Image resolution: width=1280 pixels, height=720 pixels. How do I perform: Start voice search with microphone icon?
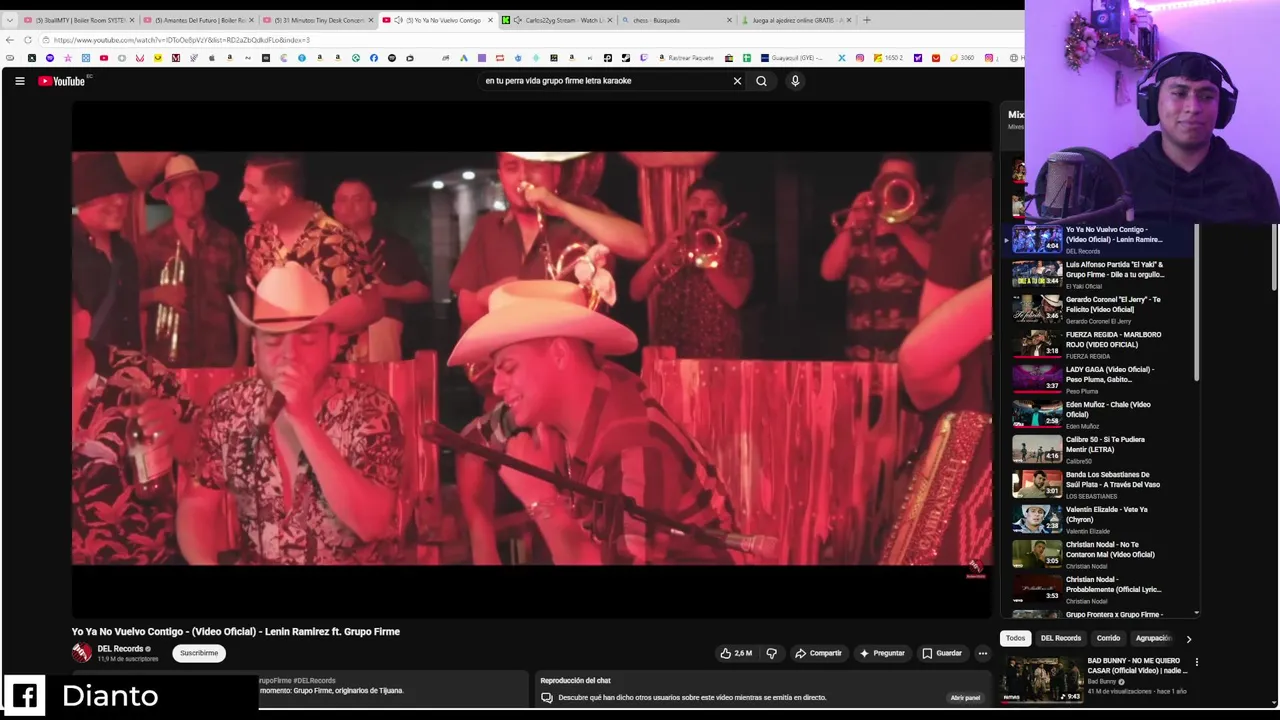tap(795, 81)
